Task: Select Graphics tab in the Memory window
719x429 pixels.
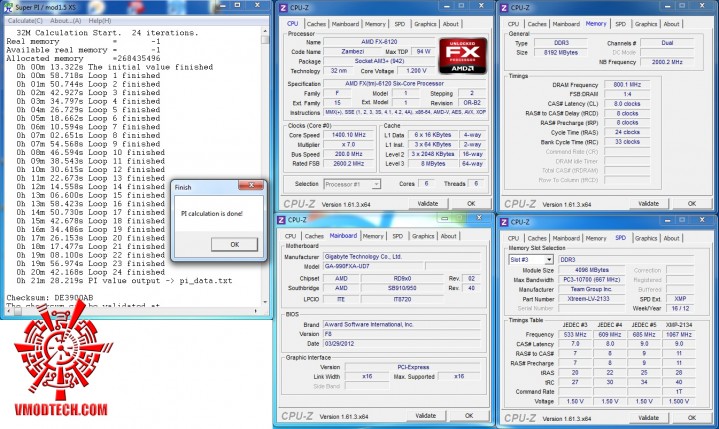Action: 646,24
